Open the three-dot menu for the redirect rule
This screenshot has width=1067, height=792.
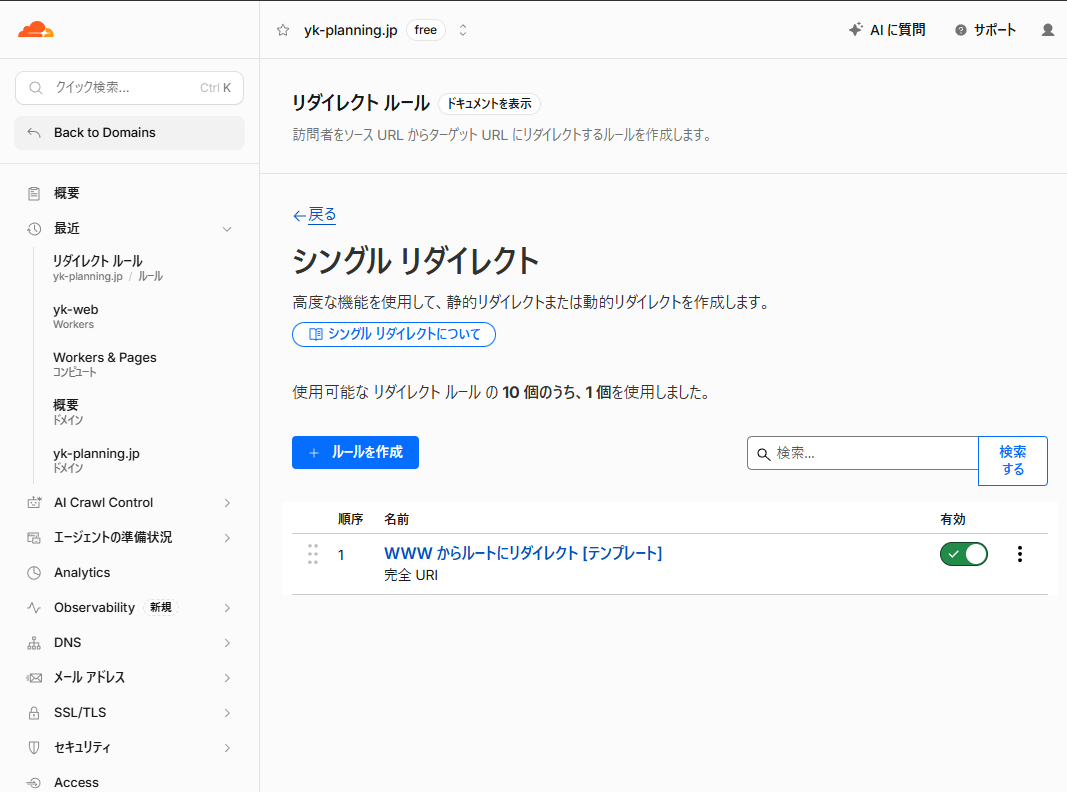[x=1019, y=554]
